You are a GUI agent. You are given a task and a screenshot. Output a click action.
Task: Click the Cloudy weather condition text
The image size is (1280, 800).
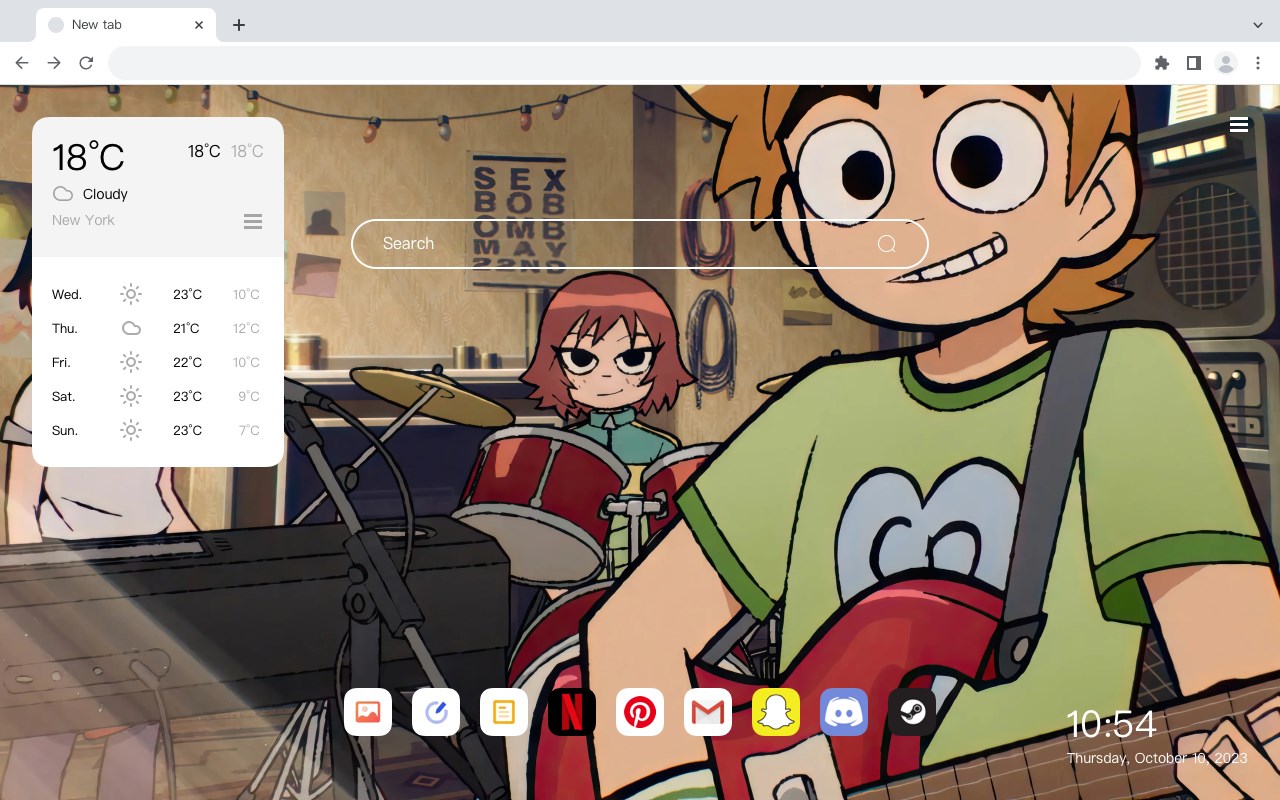(105, 194)
